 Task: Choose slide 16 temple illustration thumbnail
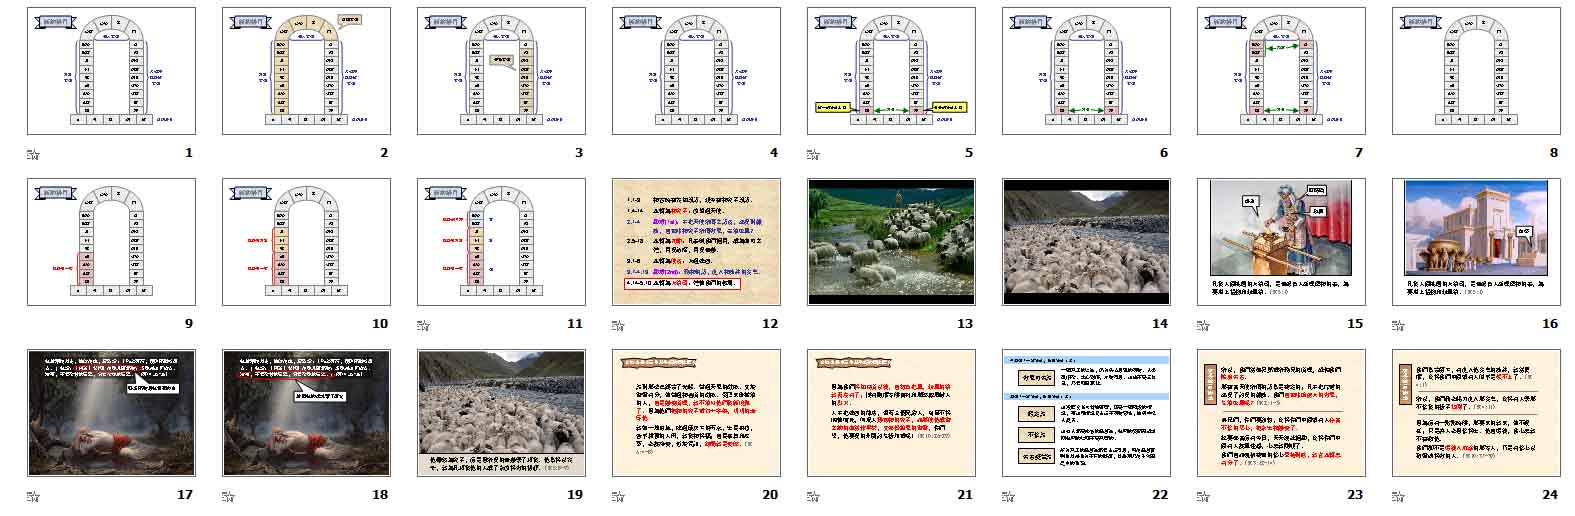(1476, 242)
